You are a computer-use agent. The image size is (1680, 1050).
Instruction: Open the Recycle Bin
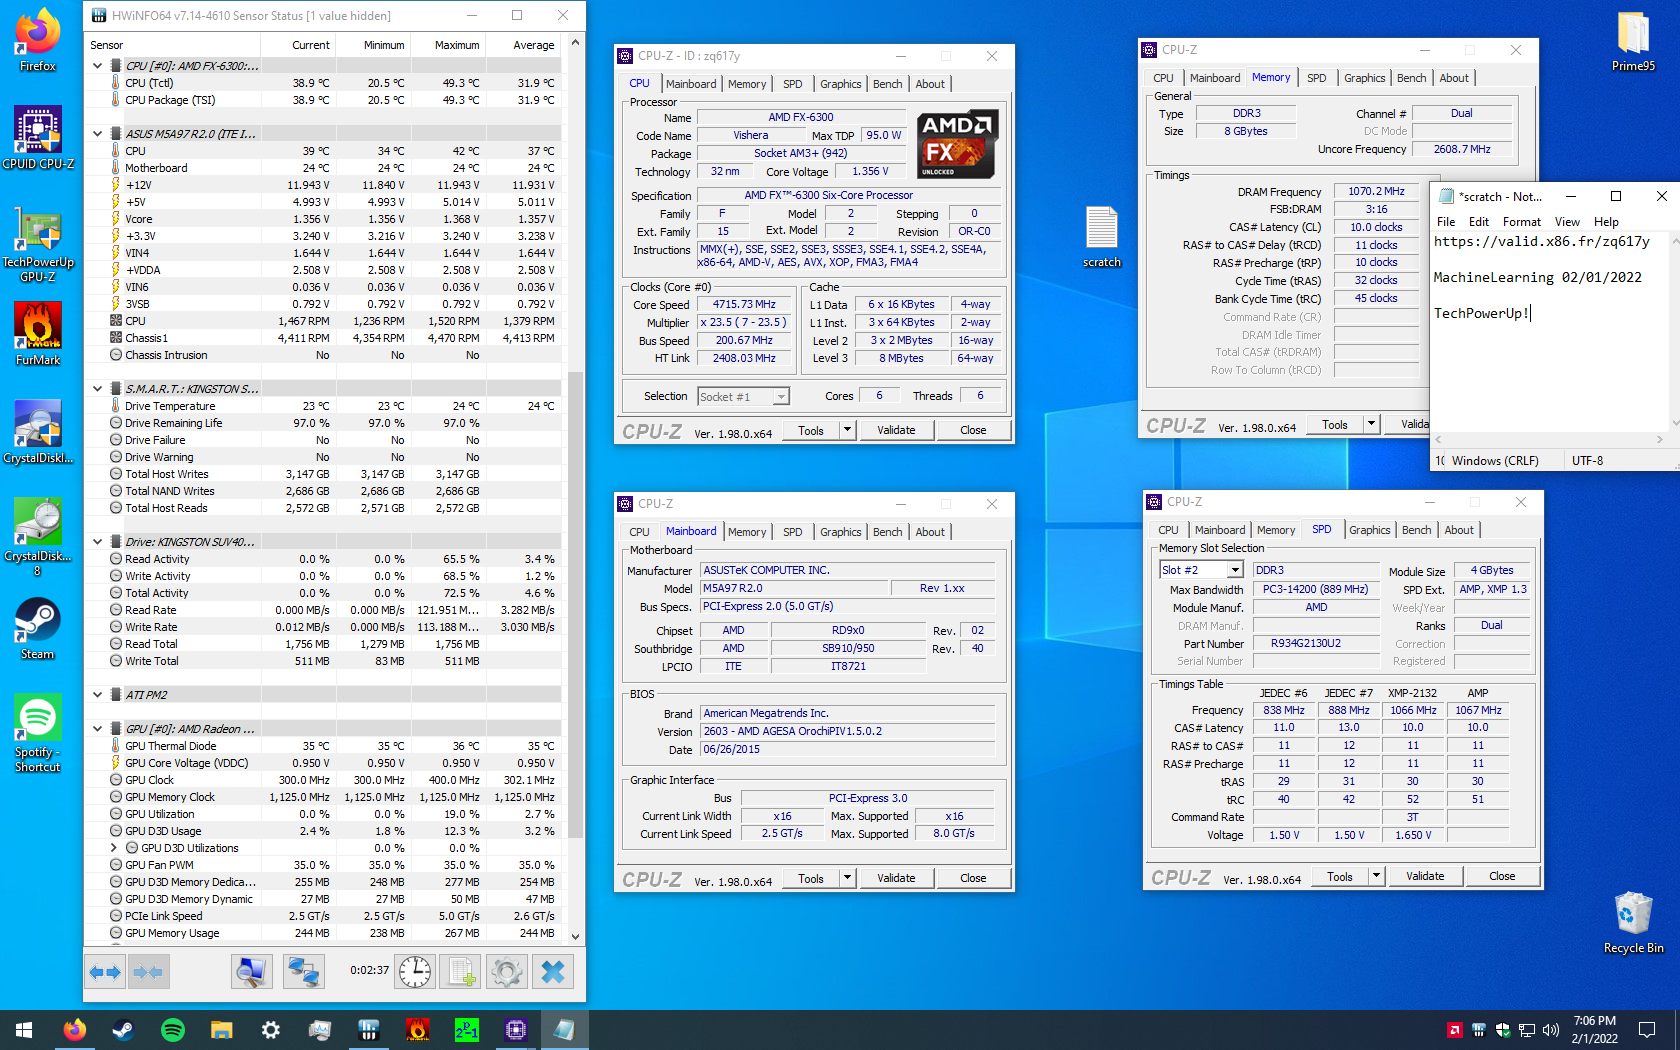tap(1633, 922)
